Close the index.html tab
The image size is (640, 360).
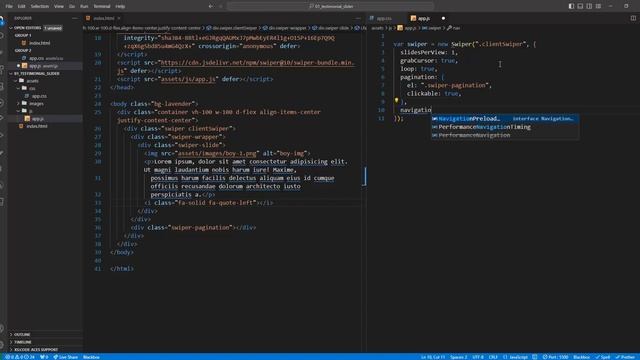(119, 18)
